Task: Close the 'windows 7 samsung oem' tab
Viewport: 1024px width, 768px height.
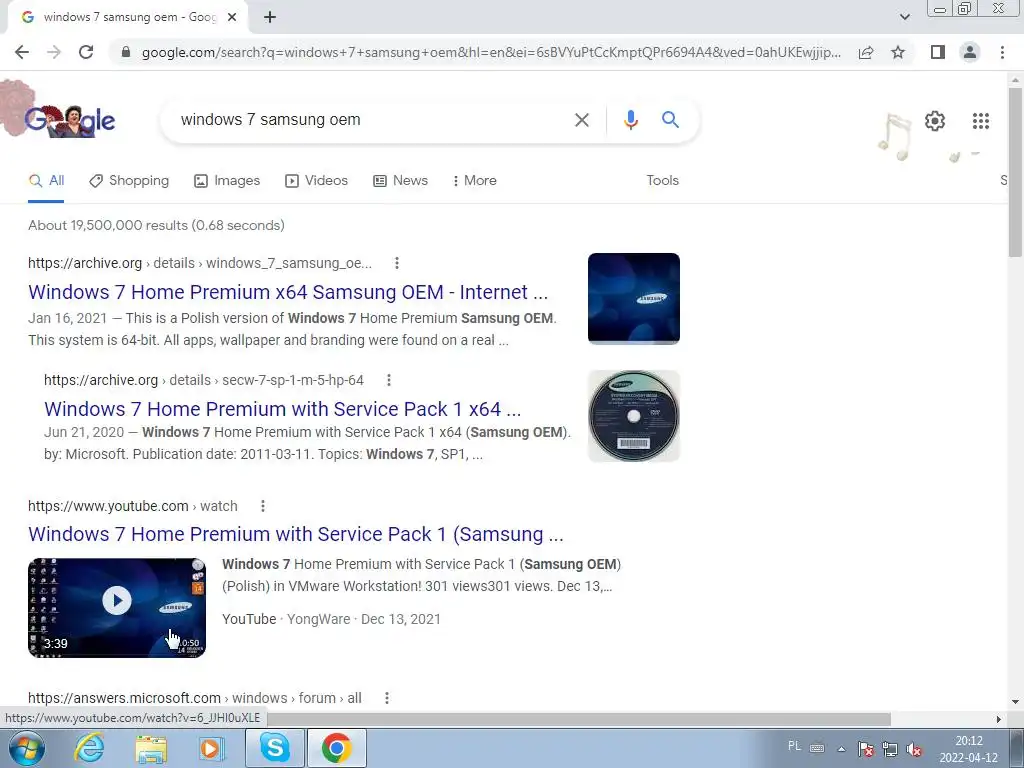Action: [x=232, y=17]
